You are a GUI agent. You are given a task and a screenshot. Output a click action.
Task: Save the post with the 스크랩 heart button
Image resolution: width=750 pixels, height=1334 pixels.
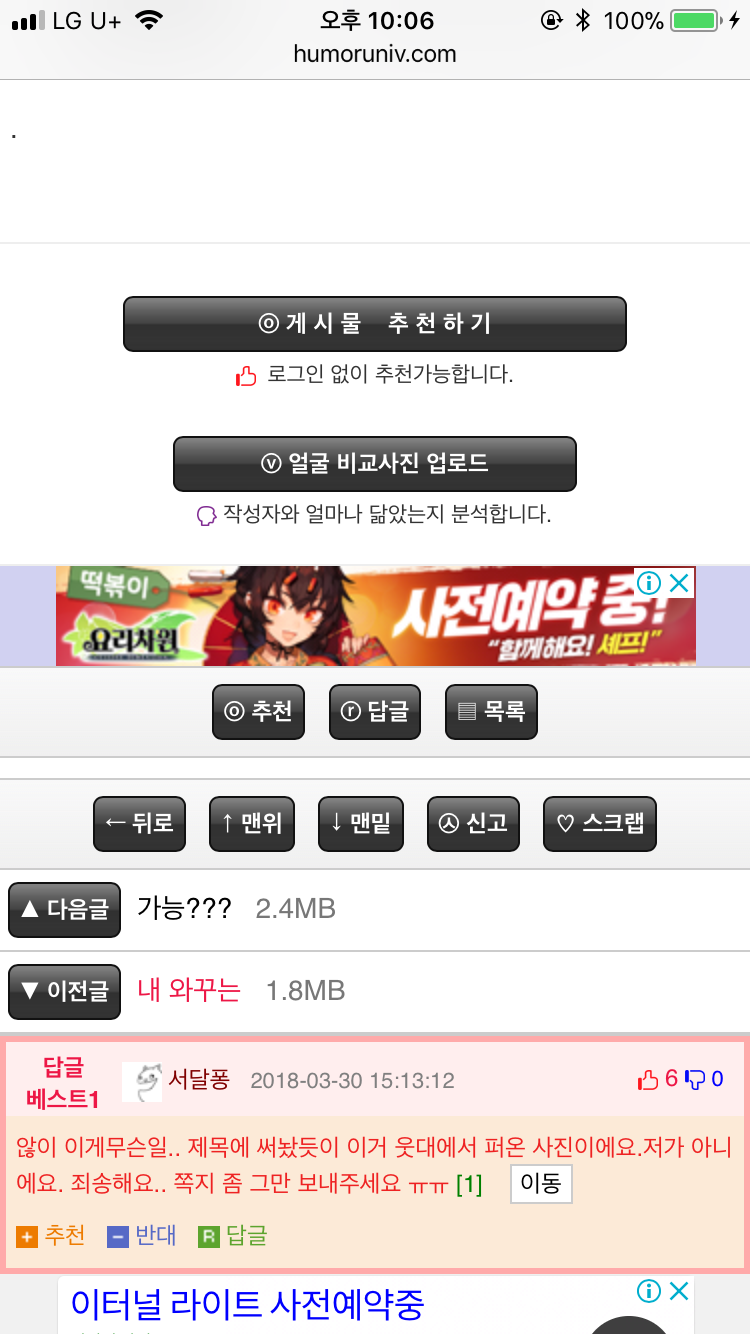coord(600,824)
